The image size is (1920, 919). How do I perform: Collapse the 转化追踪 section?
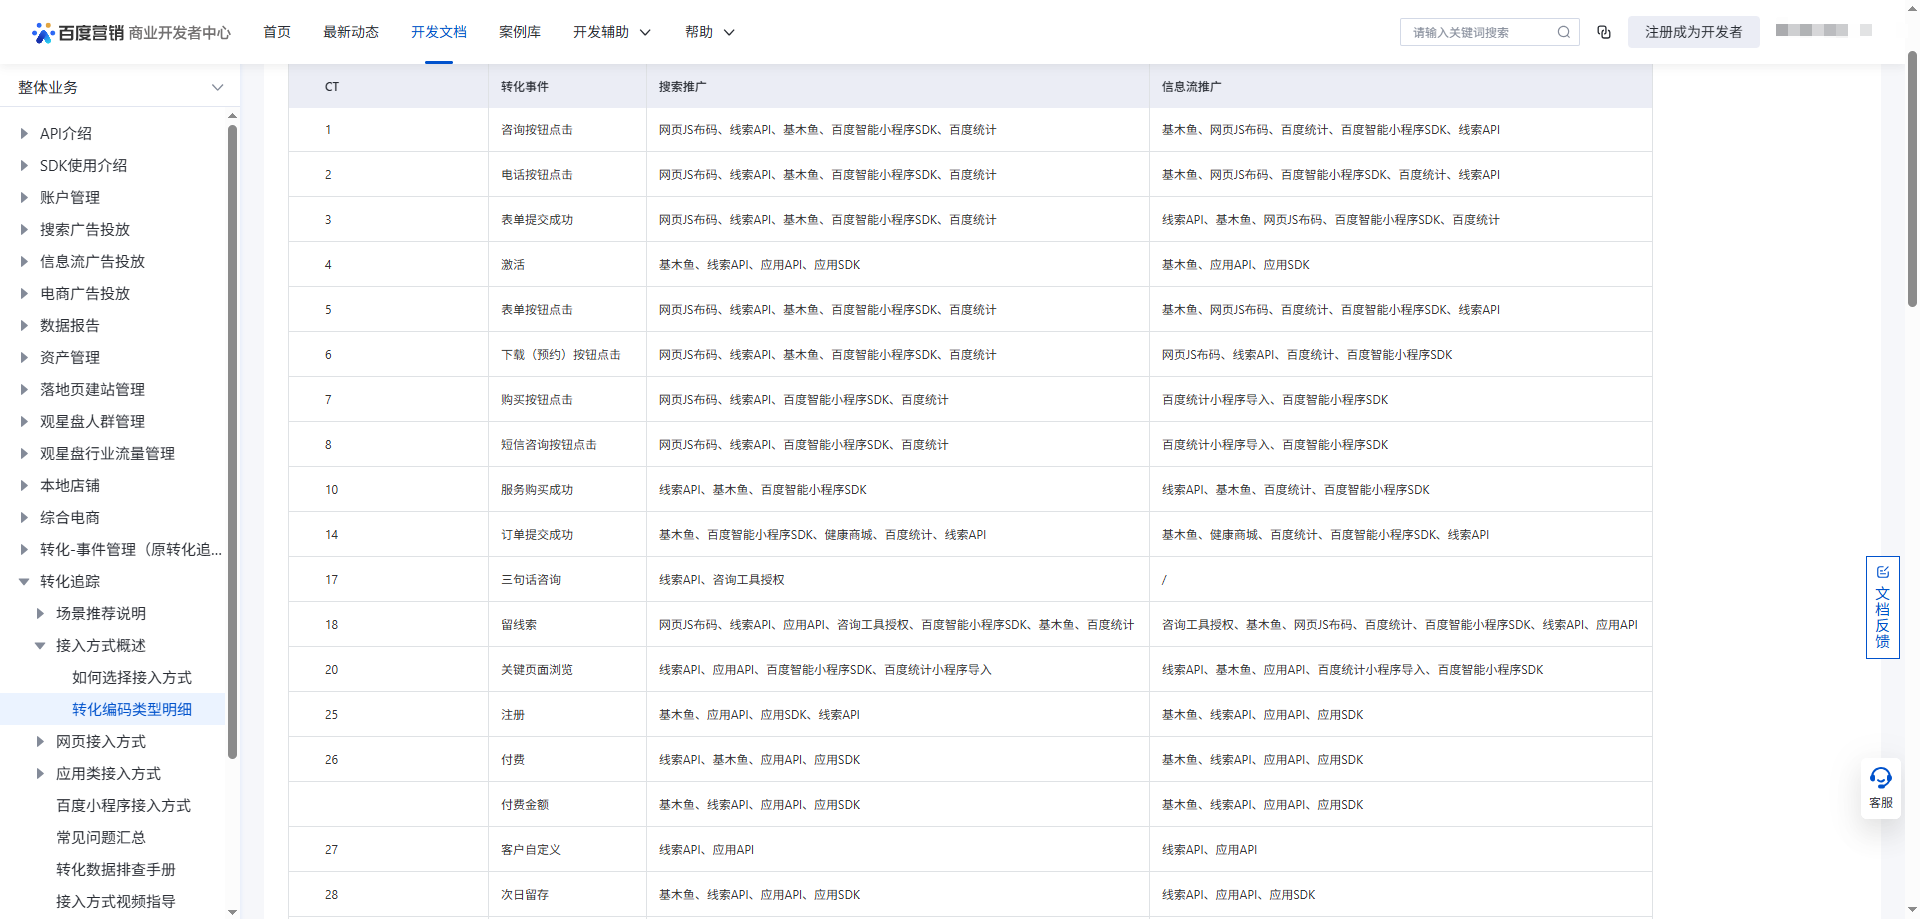point(24,581)
